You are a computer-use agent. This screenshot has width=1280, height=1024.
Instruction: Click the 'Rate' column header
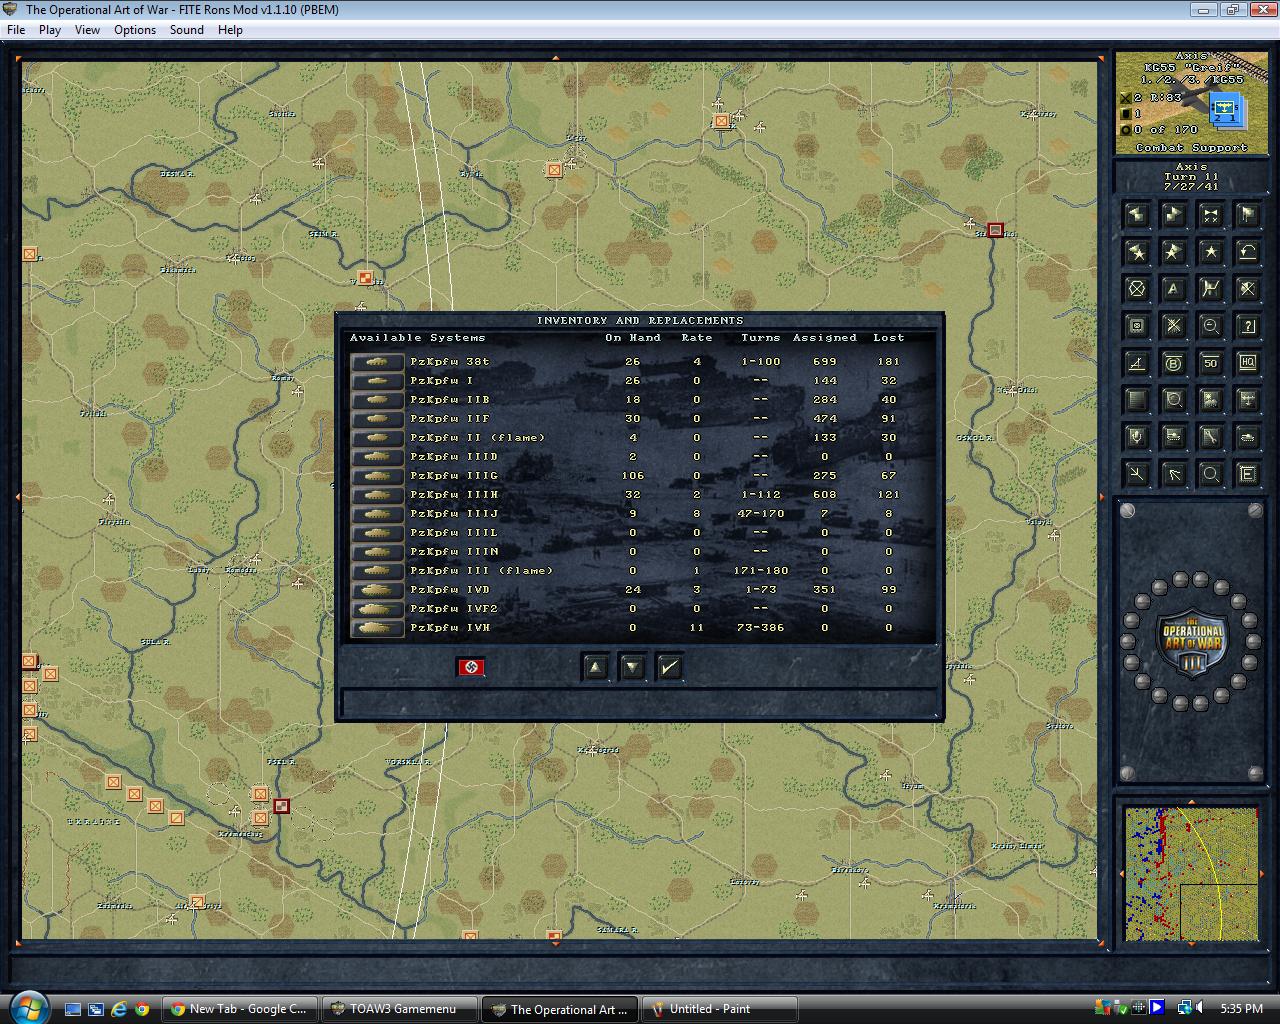click(x=697, y=338)
